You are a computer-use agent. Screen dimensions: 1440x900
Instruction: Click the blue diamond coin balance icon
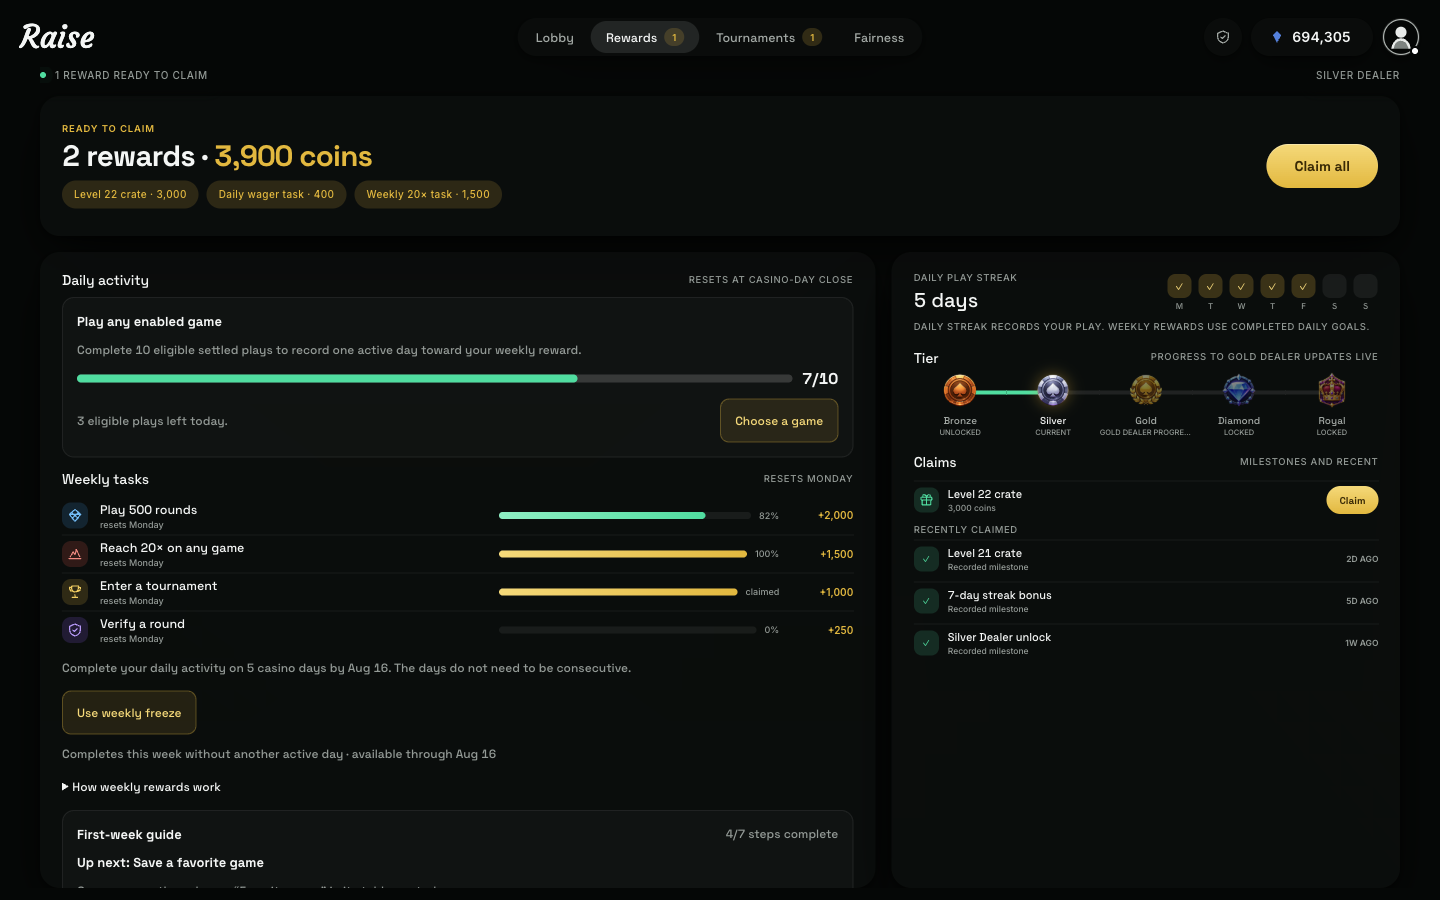click(1277, 37)
